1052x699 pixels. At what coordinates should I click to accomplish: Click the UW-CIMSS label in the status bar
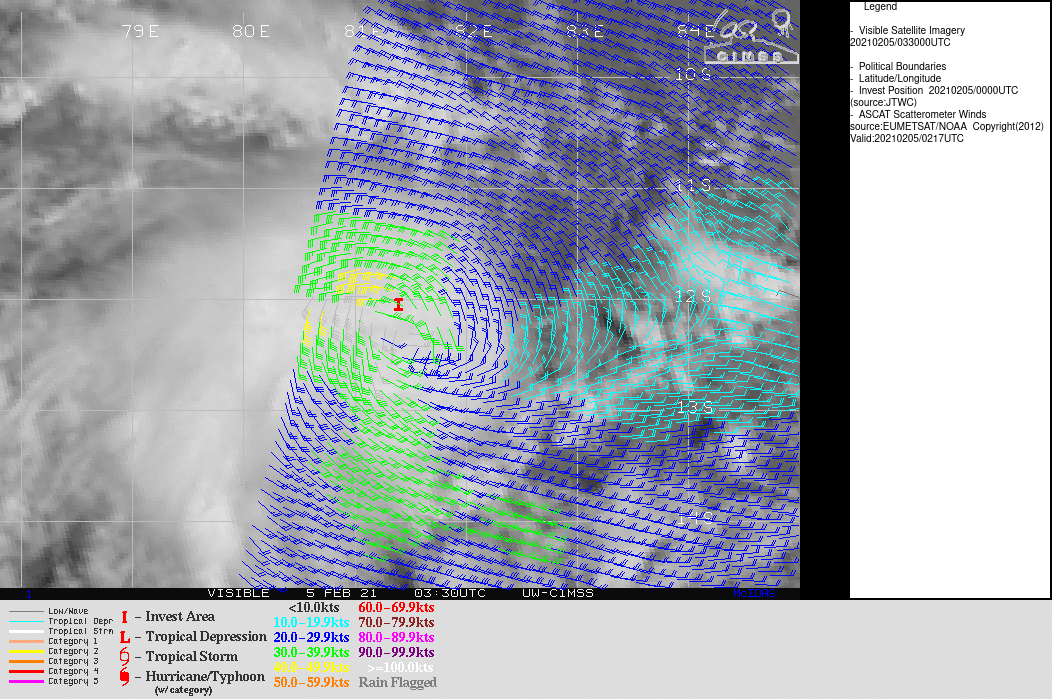556,592
